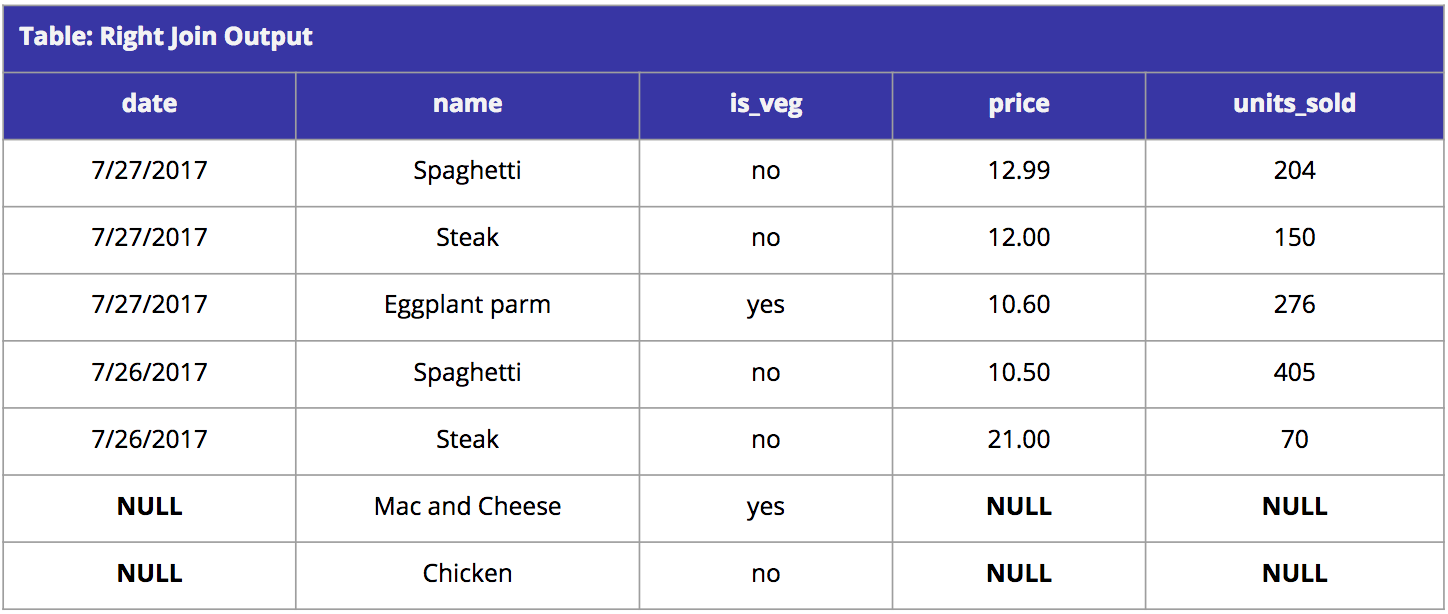Select the name column header
Viewport: 1448px width, 614px height.
467,103
